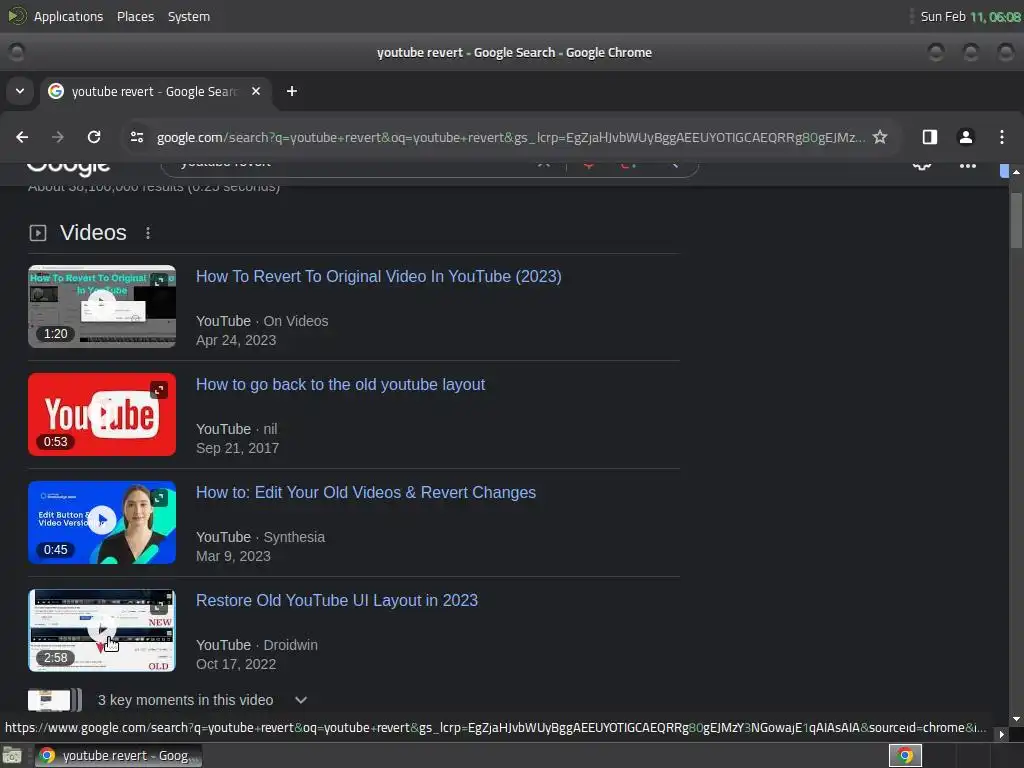Open site information icon in address bar
1024x768 pixels.
click(x=137, y=137)
